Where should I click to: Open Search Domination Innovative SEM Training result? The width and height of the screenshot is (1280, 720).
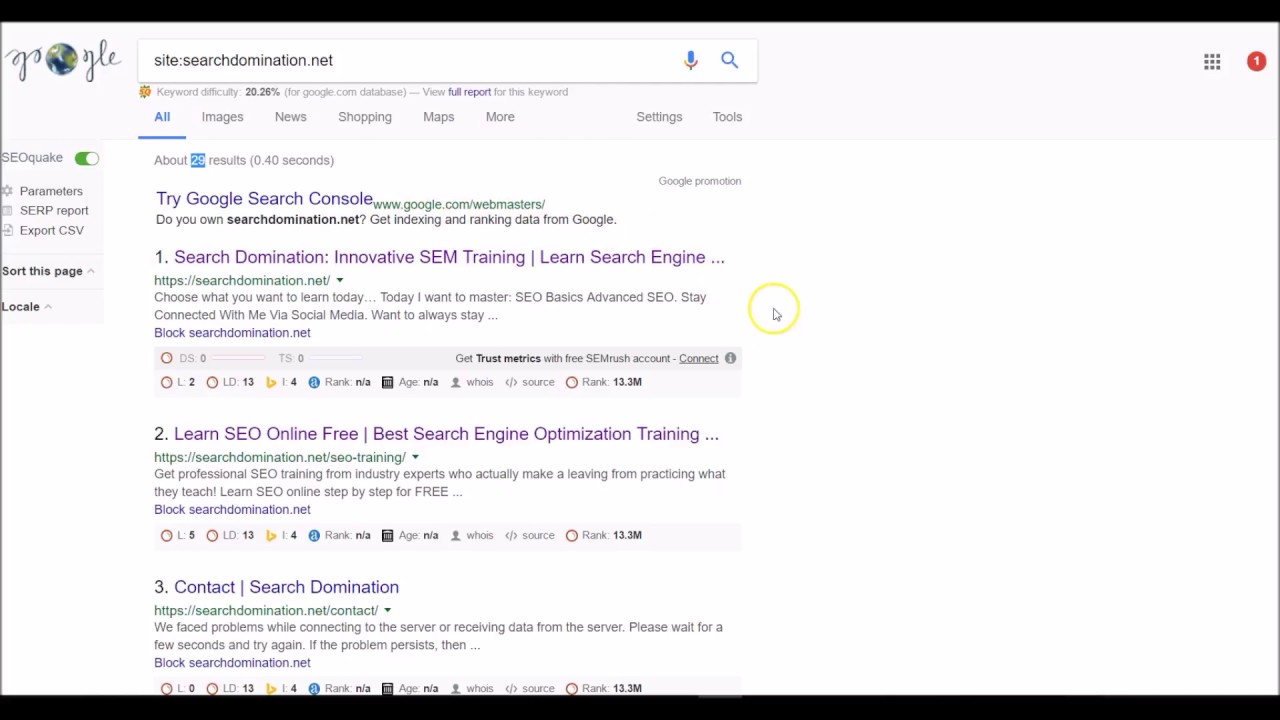449,257
